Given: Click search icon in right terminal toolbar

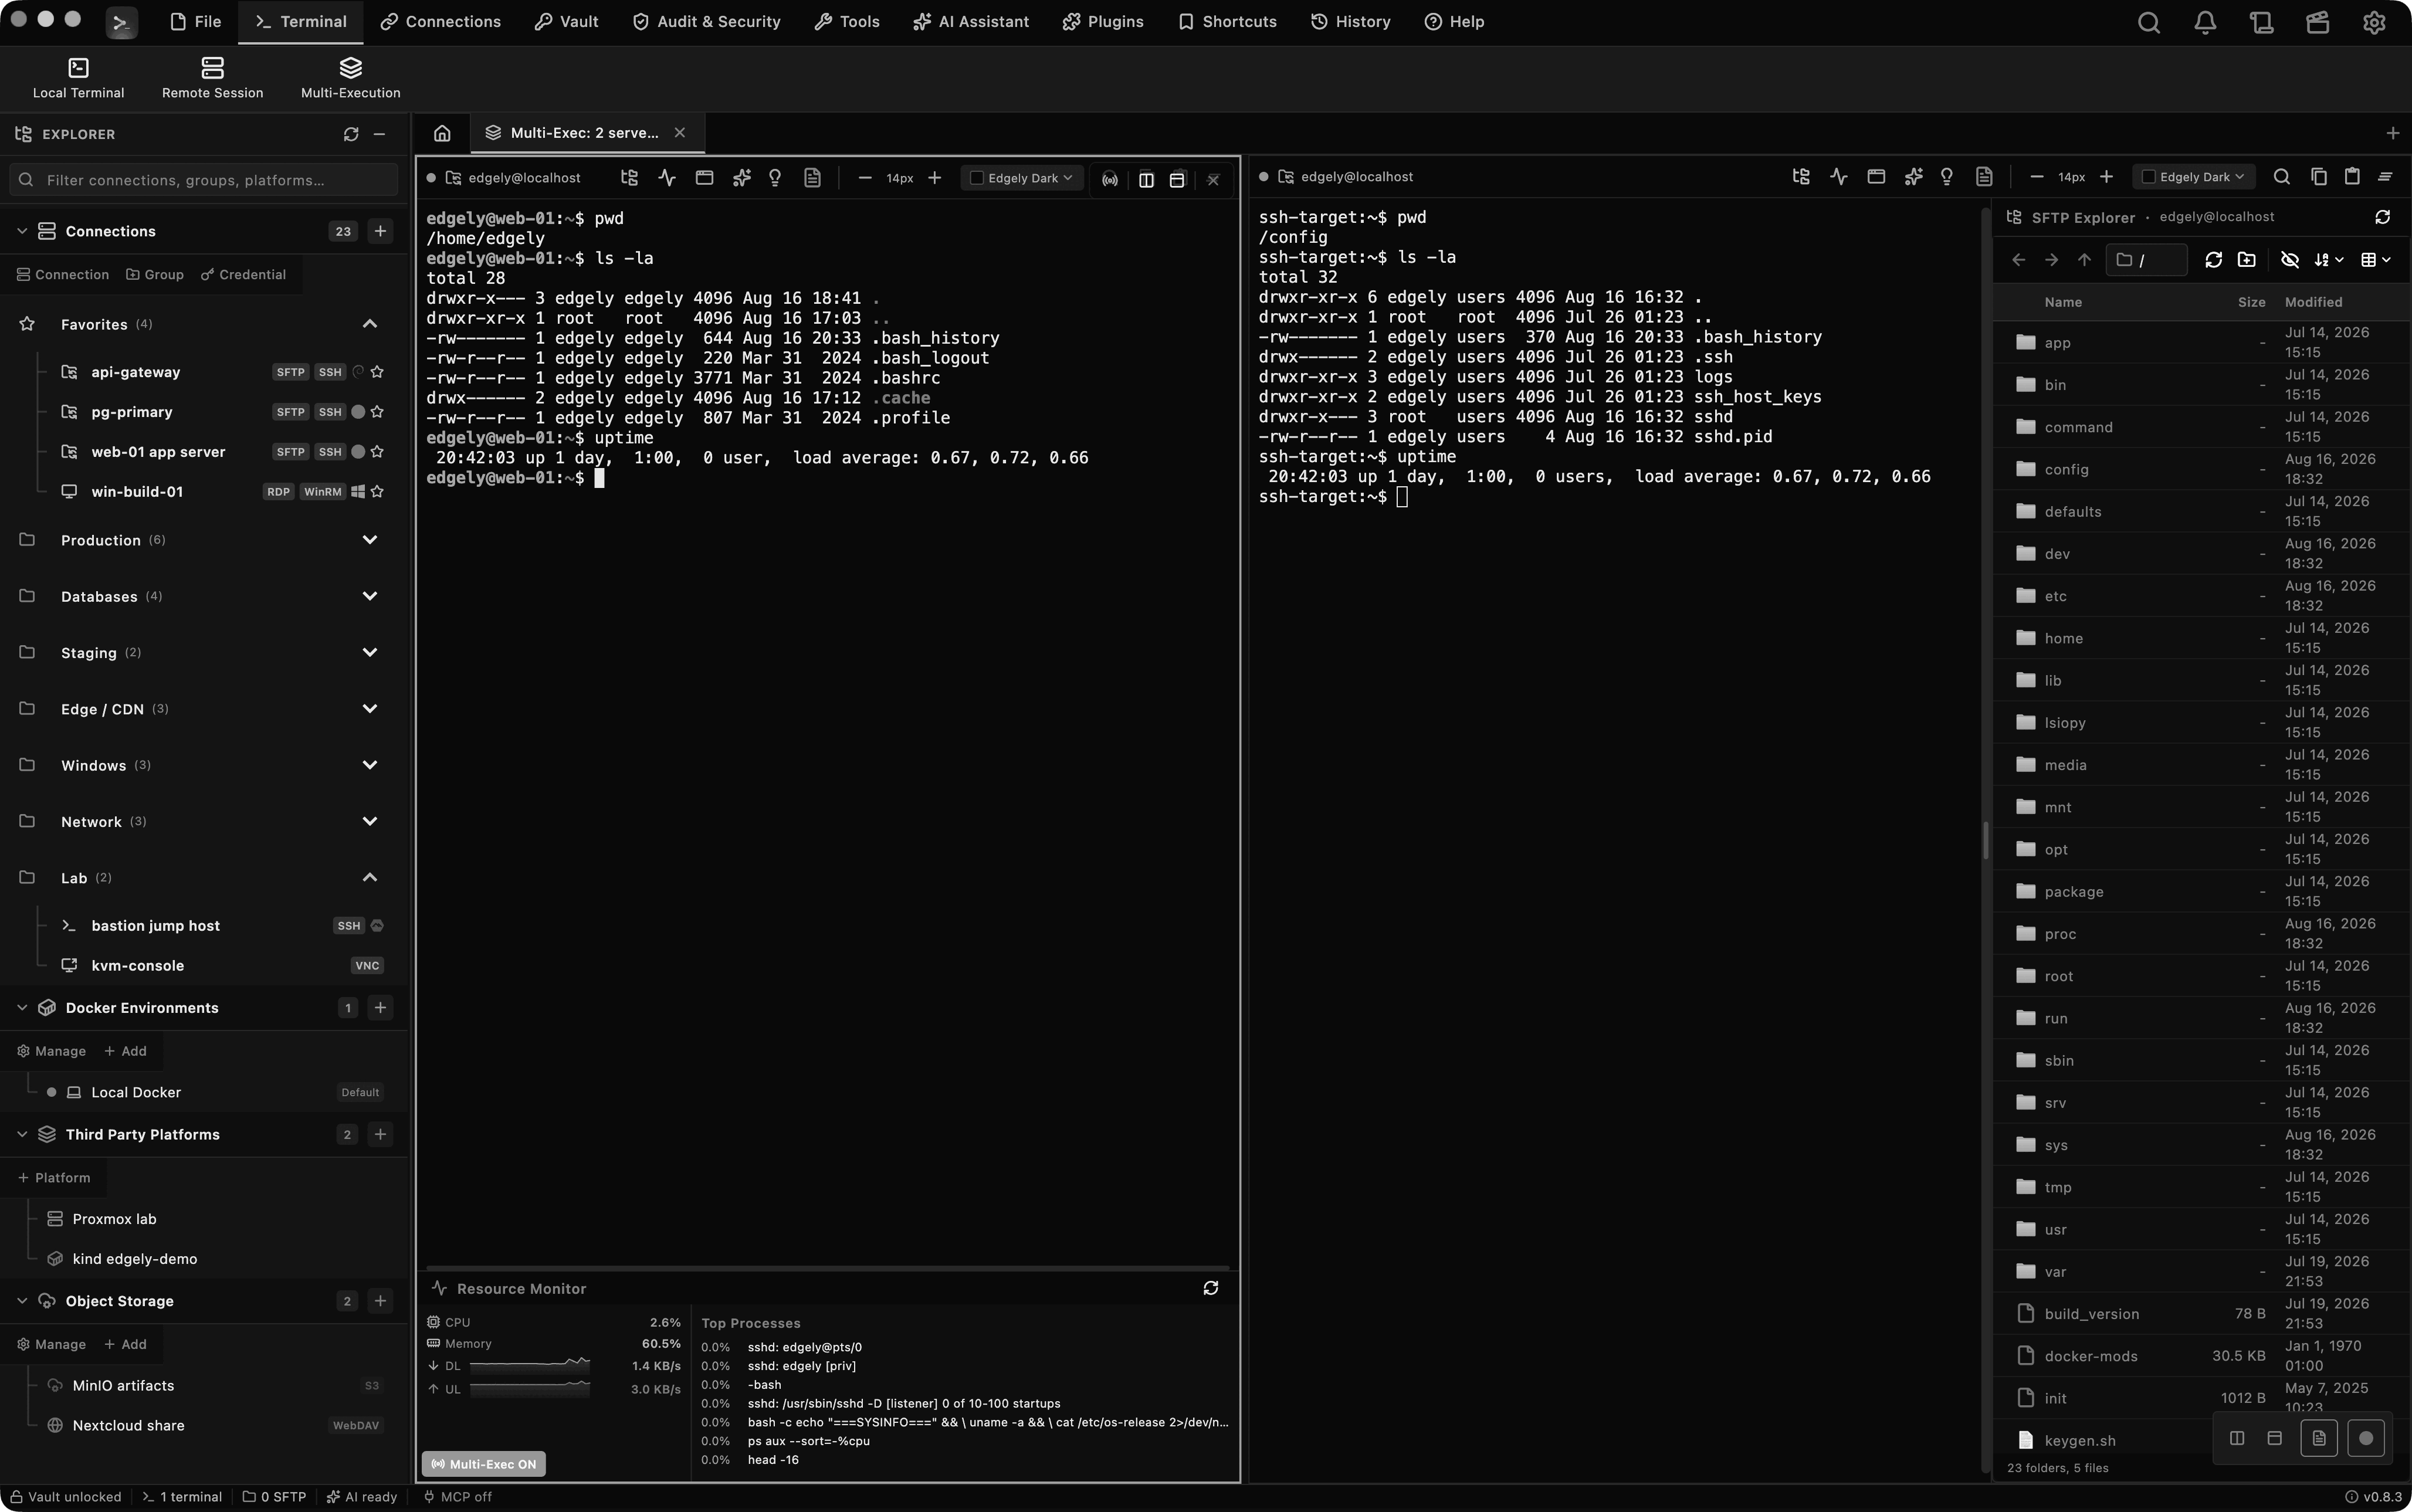Looking at the screenshot, I should [2281, 177].
